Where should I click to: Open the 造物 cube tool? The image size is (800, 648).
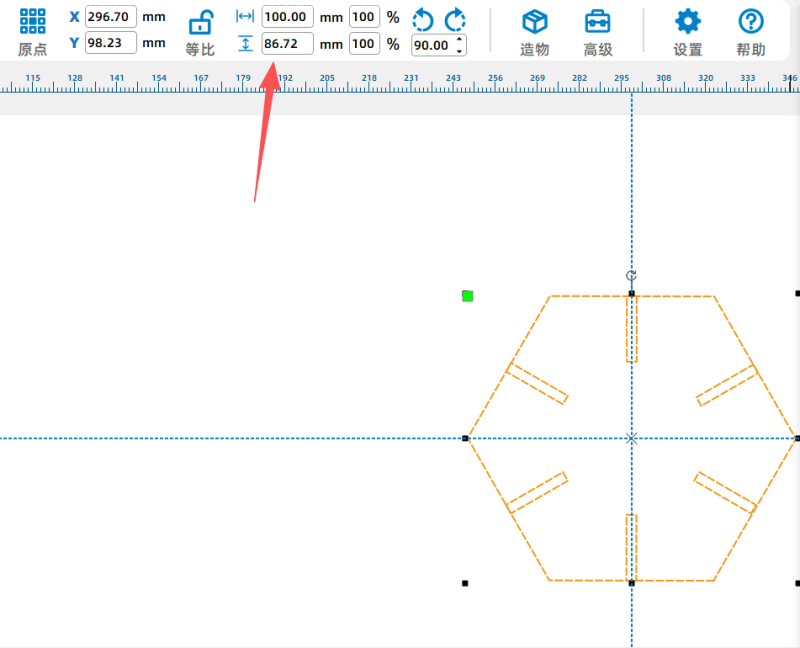pos(535,22)
